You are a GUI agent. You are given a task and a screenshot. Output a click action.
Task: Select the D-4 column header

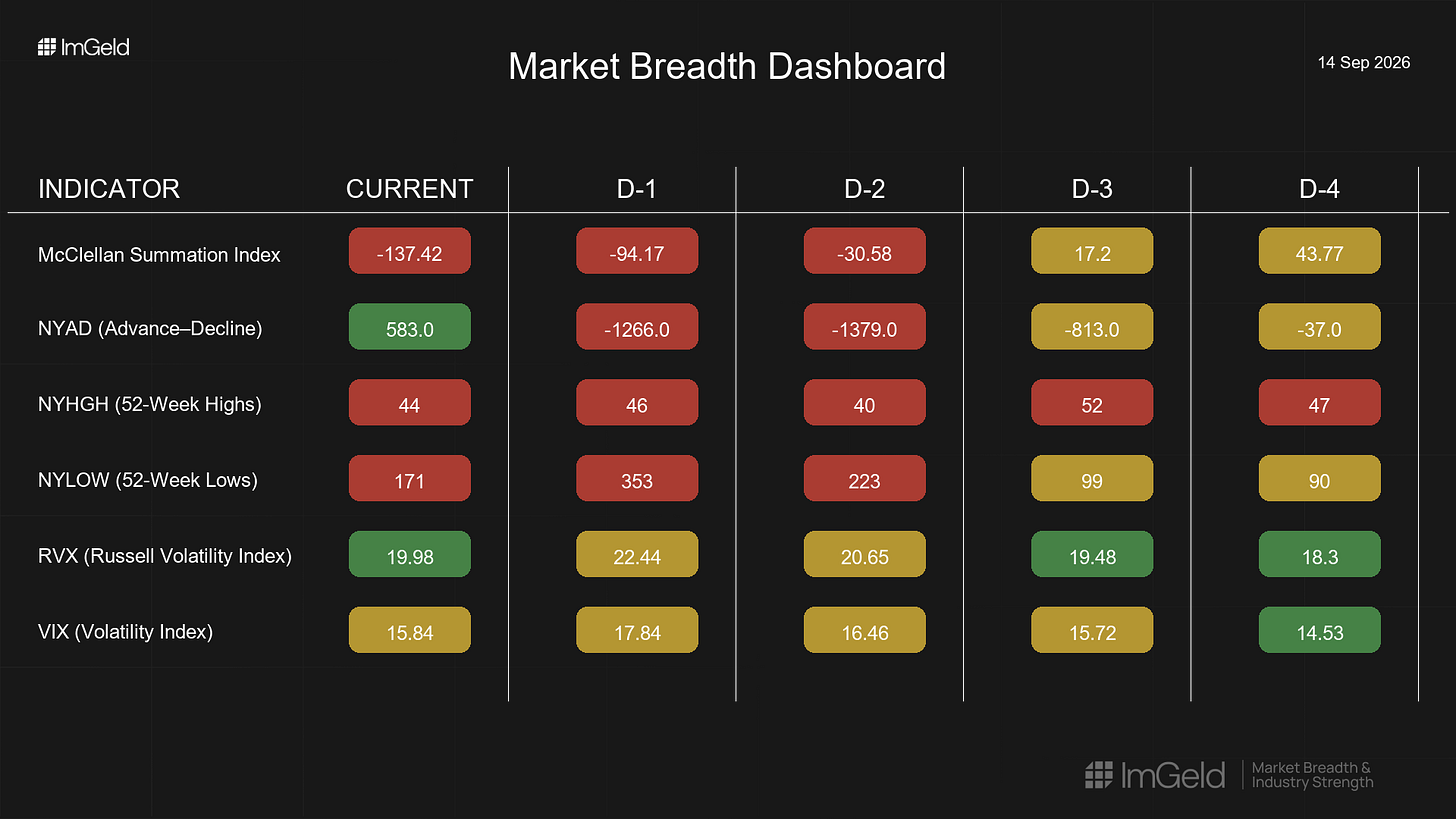coord(1319,189)
